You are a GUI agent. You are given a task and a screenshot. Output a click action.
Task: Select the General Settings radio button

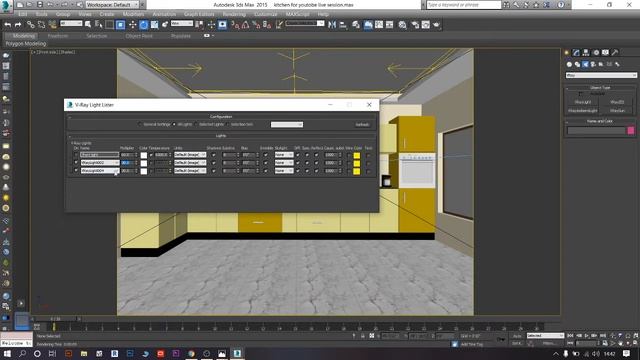[140, 124]
